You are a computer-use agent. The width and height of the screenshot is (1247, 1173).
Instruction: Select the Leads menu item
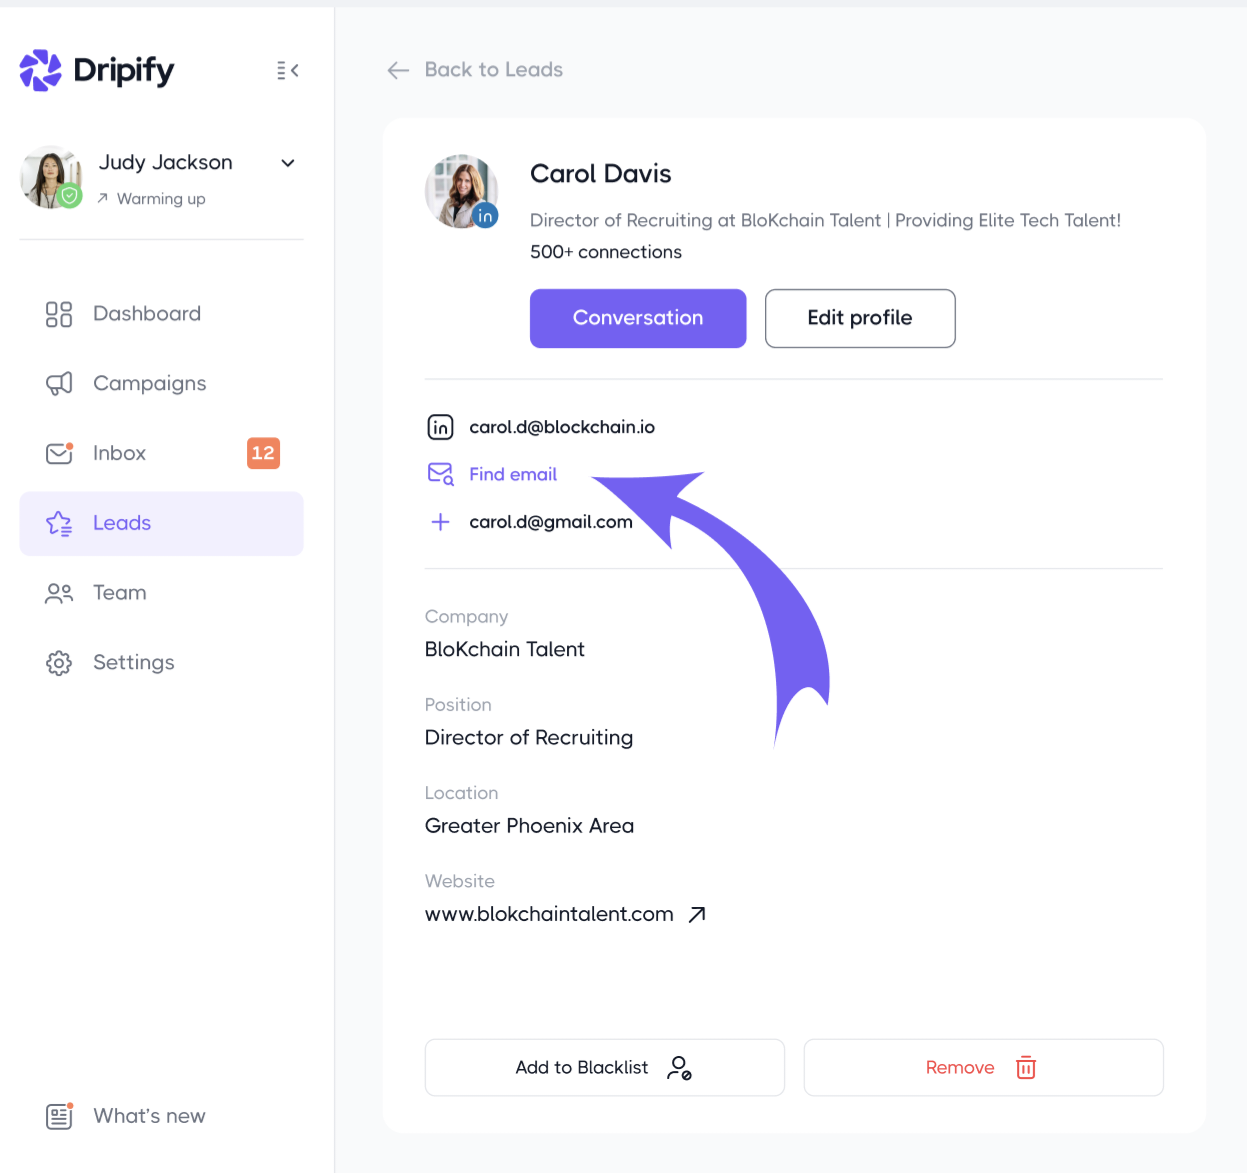point(161,524)
